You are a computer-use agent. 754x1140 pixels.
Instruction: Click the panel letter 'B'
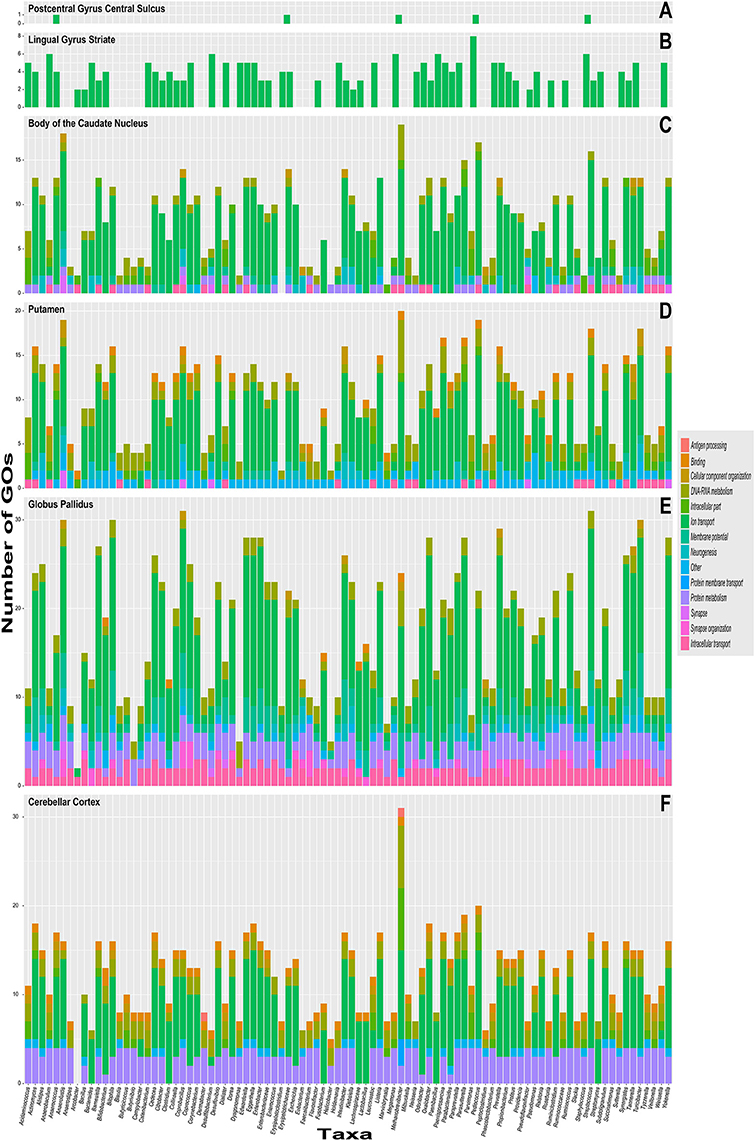click(665, 41)
